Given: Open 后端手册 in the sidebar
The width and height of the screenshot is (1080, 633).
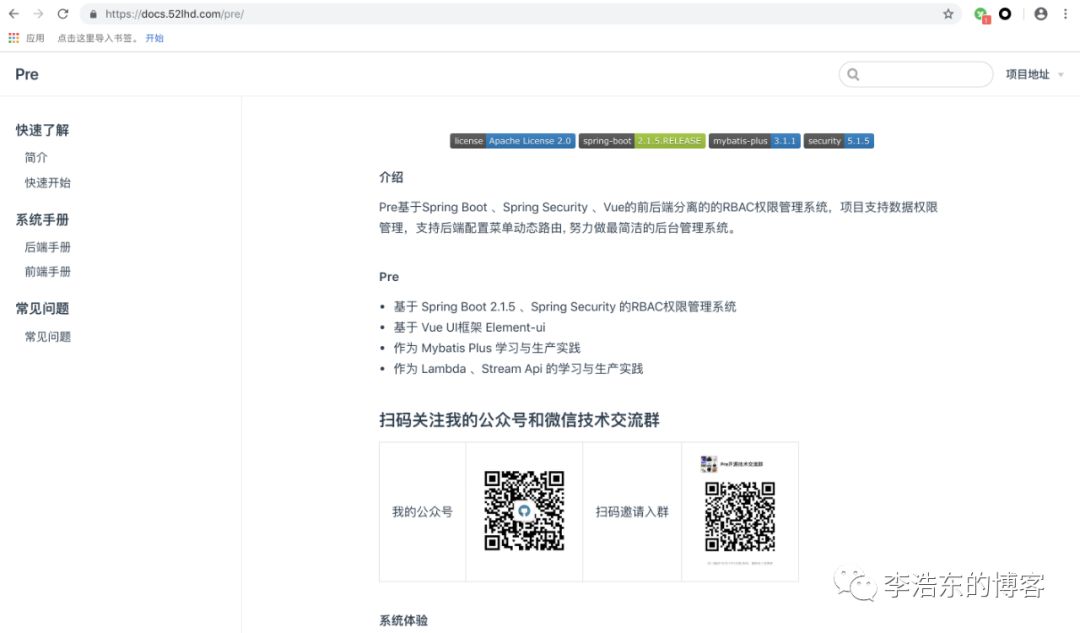Looking at the screenshot, I should pyautogui.click(x=48, y=247).
